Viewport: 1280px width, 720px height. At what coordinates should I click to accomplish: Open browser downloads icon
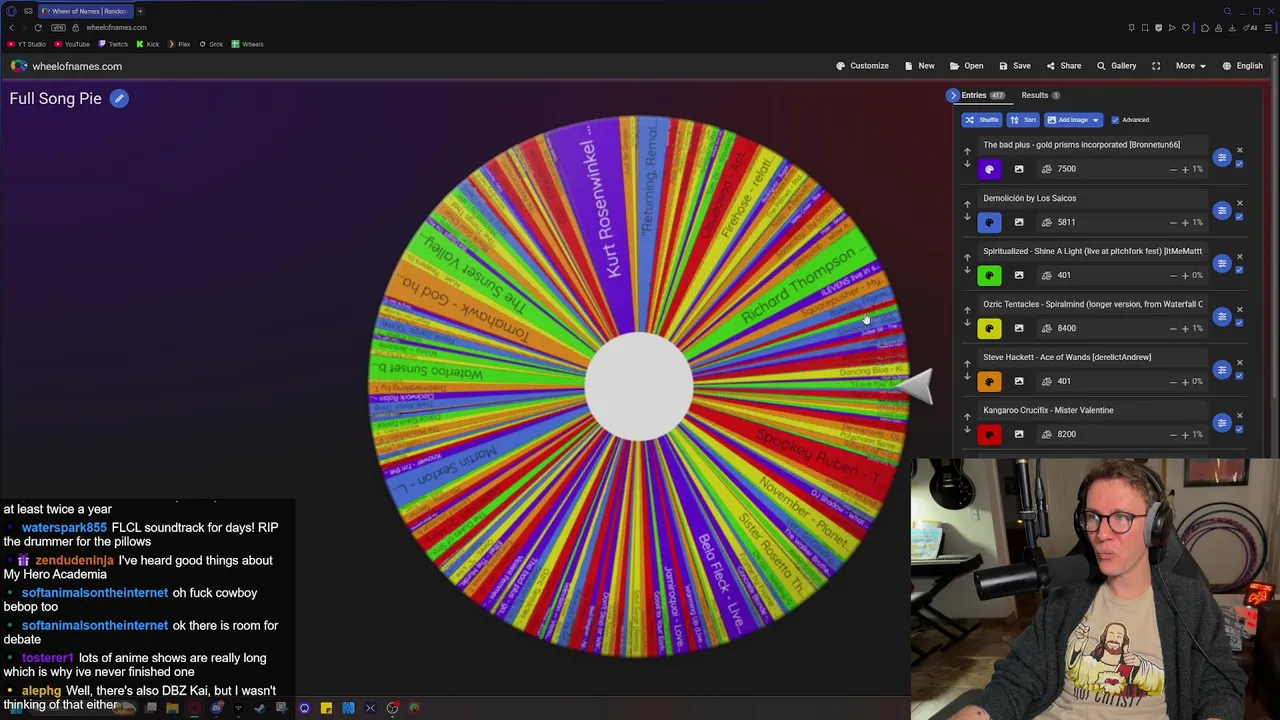pos(1231,28)
